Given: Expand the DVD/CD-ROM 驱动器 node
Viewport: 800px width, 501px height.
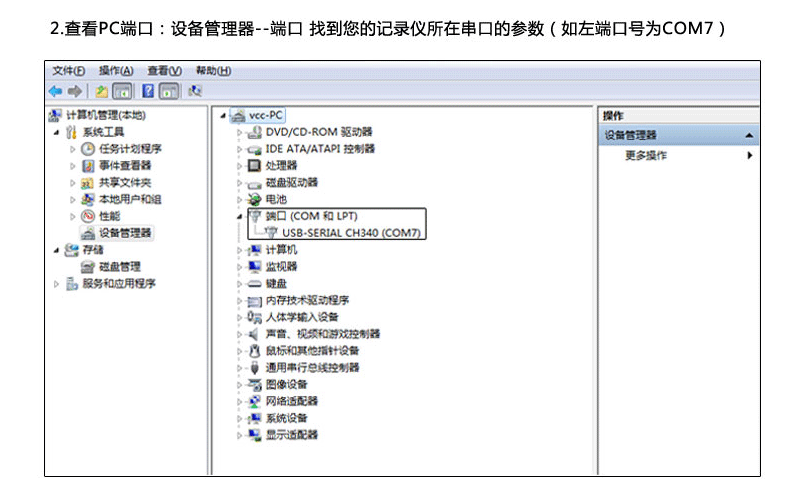Looking at the screenshot, I should 239,132.
